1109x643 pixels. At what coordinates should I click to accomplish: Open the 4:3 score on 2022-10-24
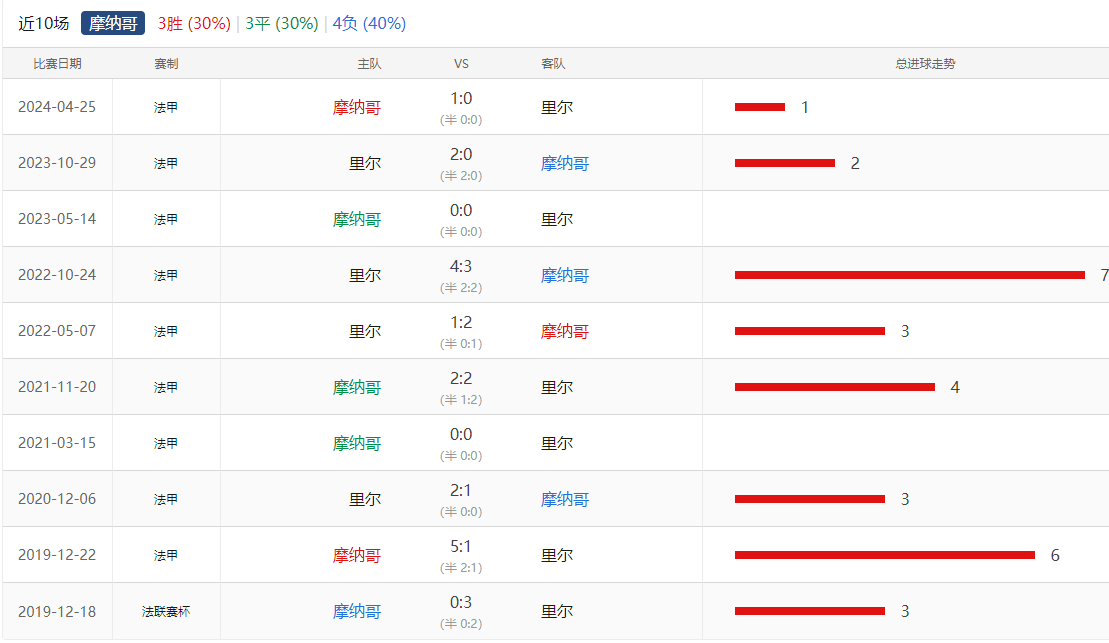click(461, 267)
